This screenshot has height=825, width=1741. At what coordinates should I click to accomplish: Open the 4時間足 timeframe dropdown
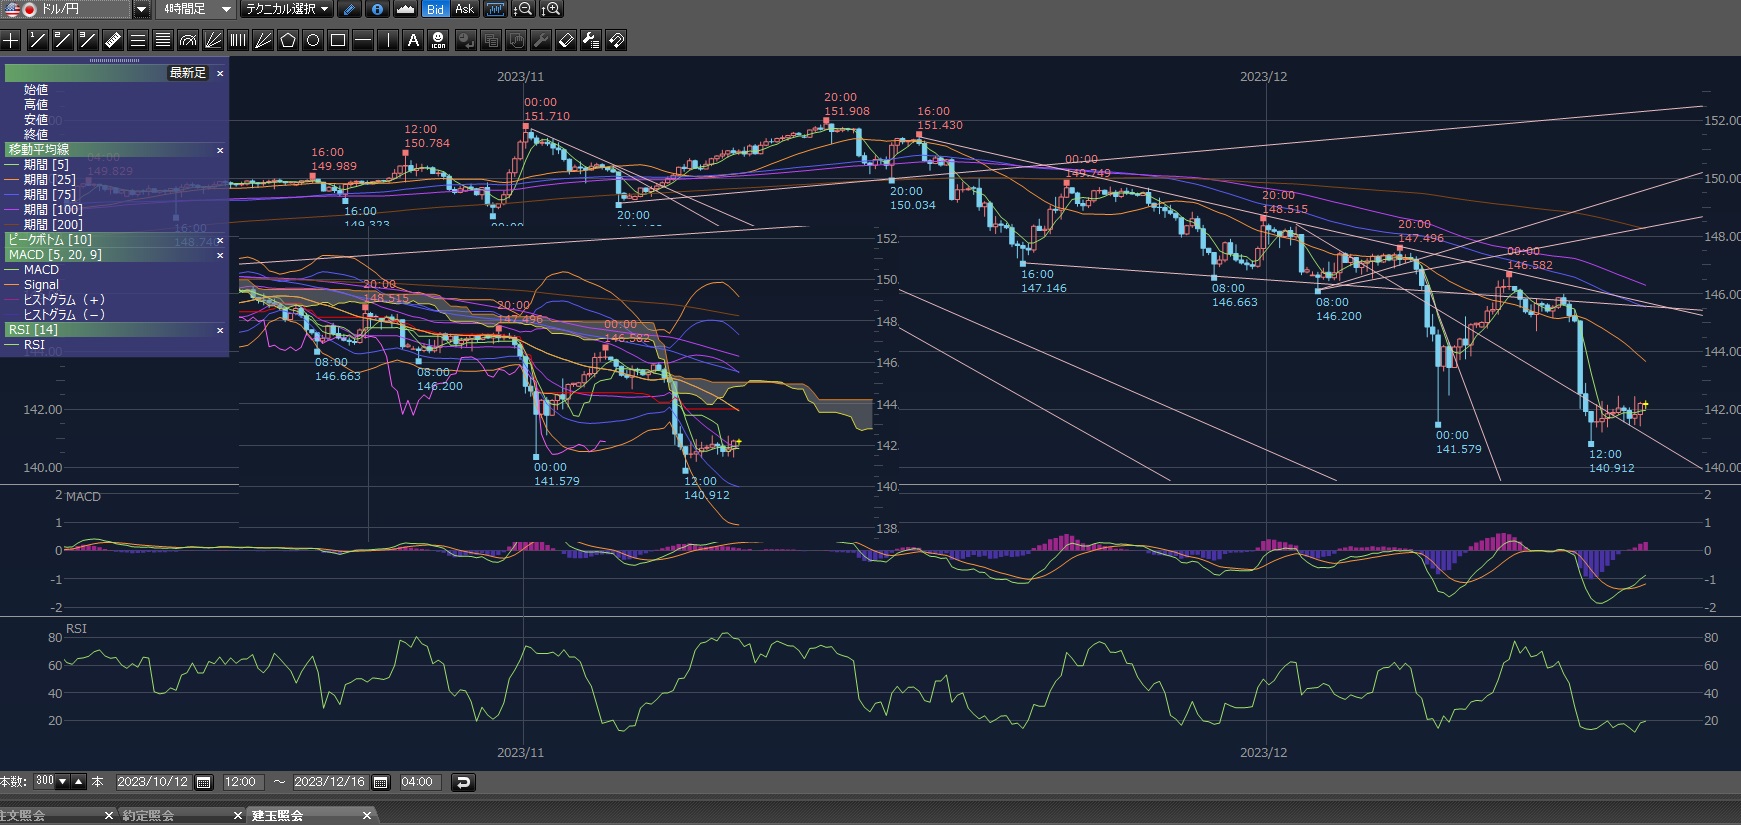[x=226, y=9]
